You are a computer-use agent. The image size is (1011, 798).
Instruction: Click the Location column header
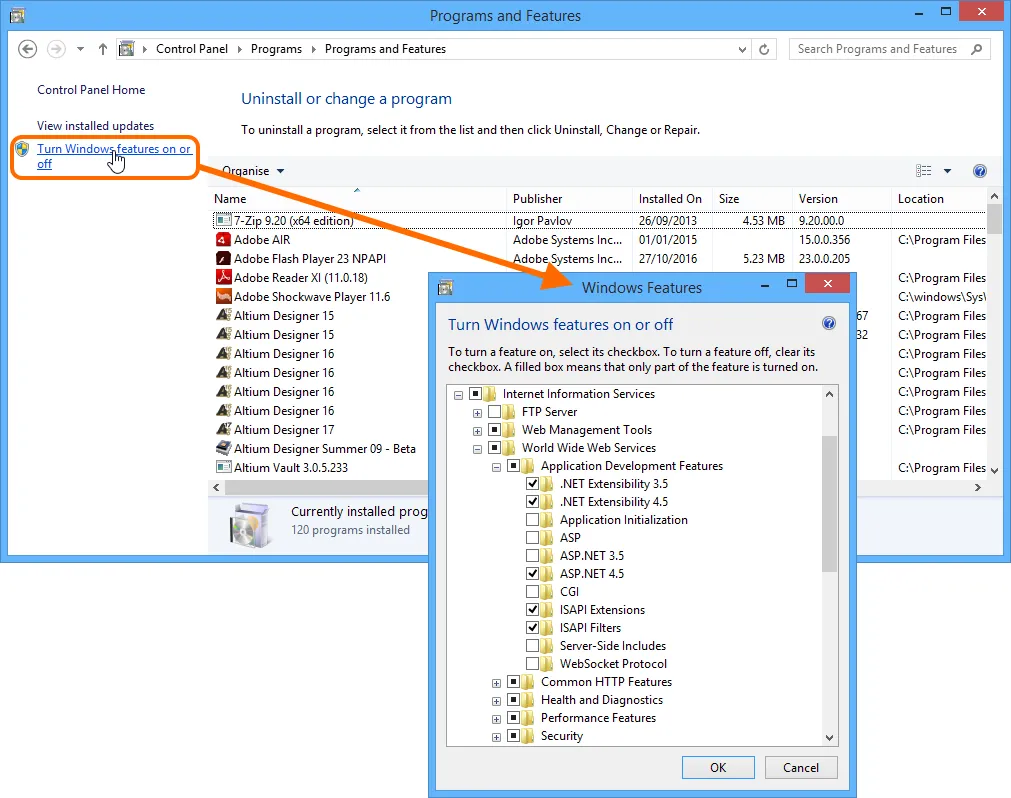coord(939,199)
